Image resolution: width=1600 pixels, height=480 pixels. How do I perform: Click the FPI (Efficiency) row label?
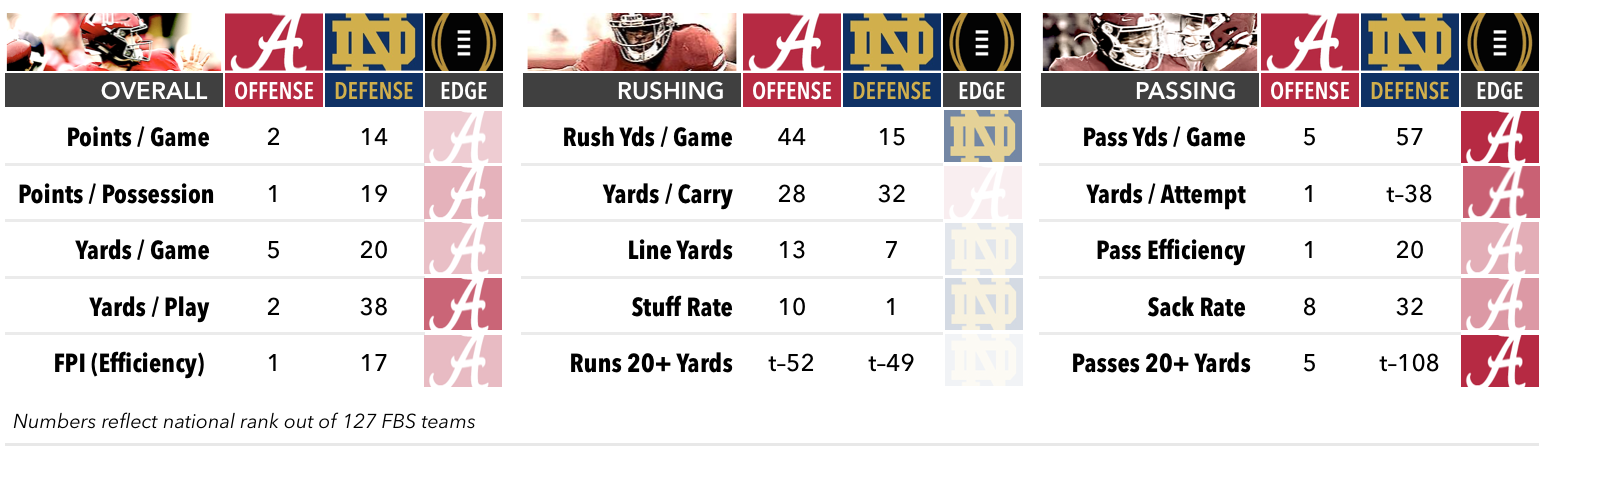129,363
